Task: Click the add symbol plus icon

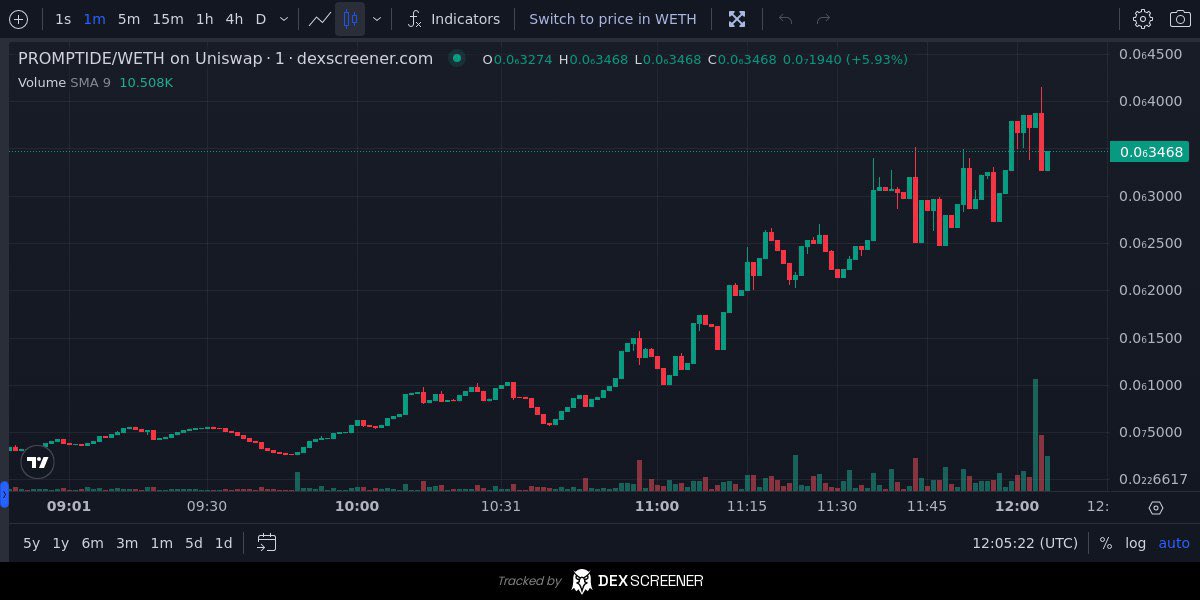Action: 19,19
